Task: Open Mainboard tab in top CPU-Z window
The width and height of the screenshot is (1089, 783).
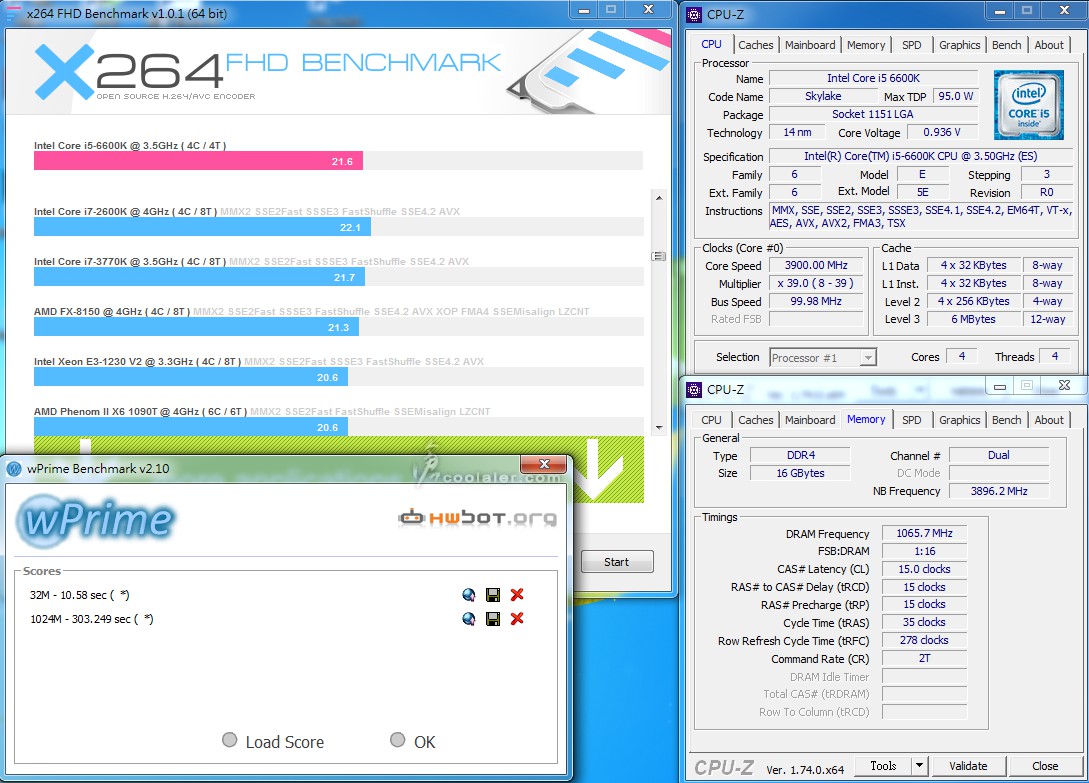Action: tap(810, 45)
